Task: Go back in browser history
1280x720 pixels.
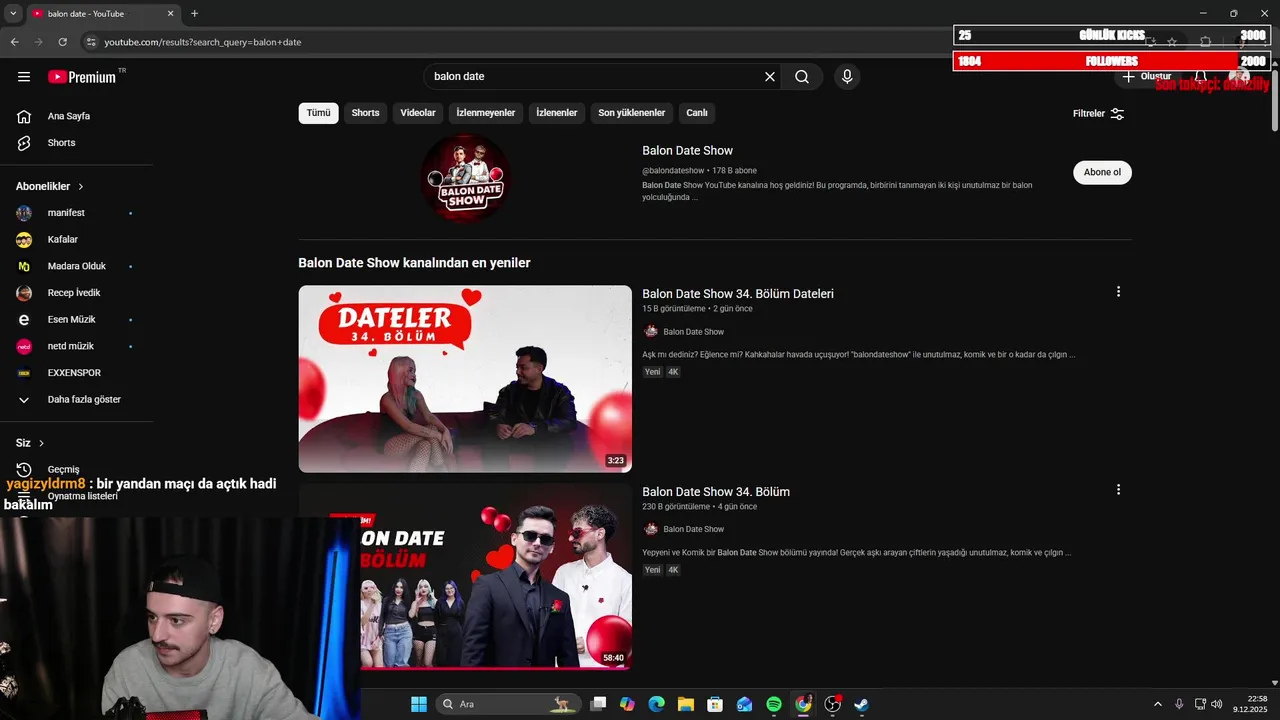Action: (15, 42)
